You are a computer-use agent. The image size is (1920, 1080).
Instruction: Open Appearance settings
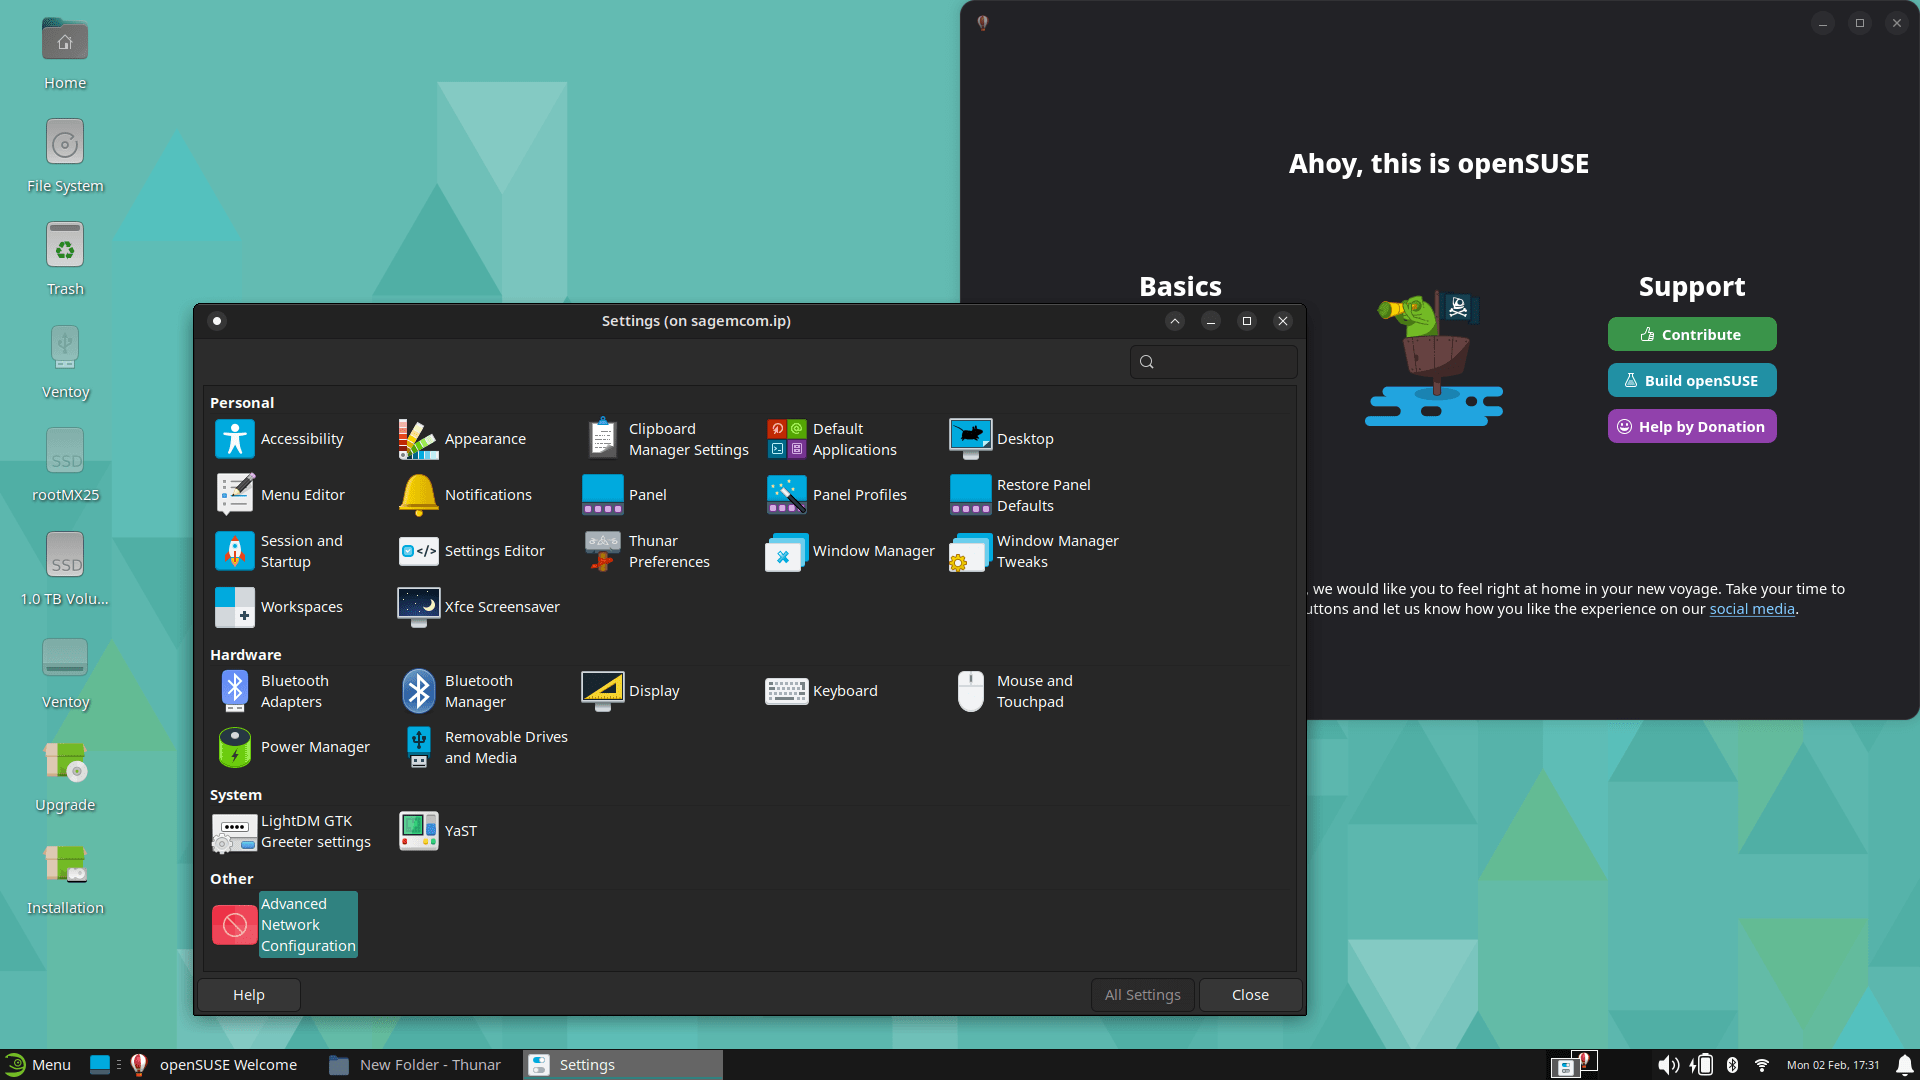tap(463, 439)
